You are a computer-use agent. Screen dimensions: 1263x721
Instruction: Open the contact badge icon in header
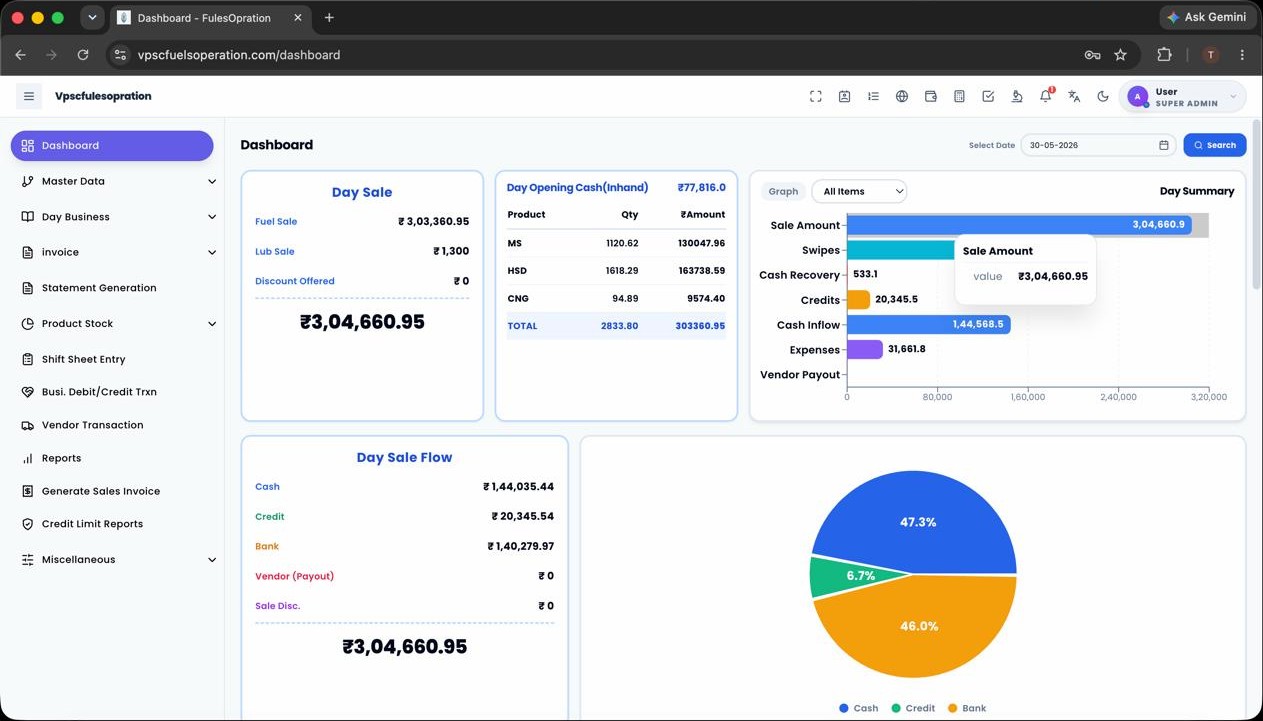point(845,96)
